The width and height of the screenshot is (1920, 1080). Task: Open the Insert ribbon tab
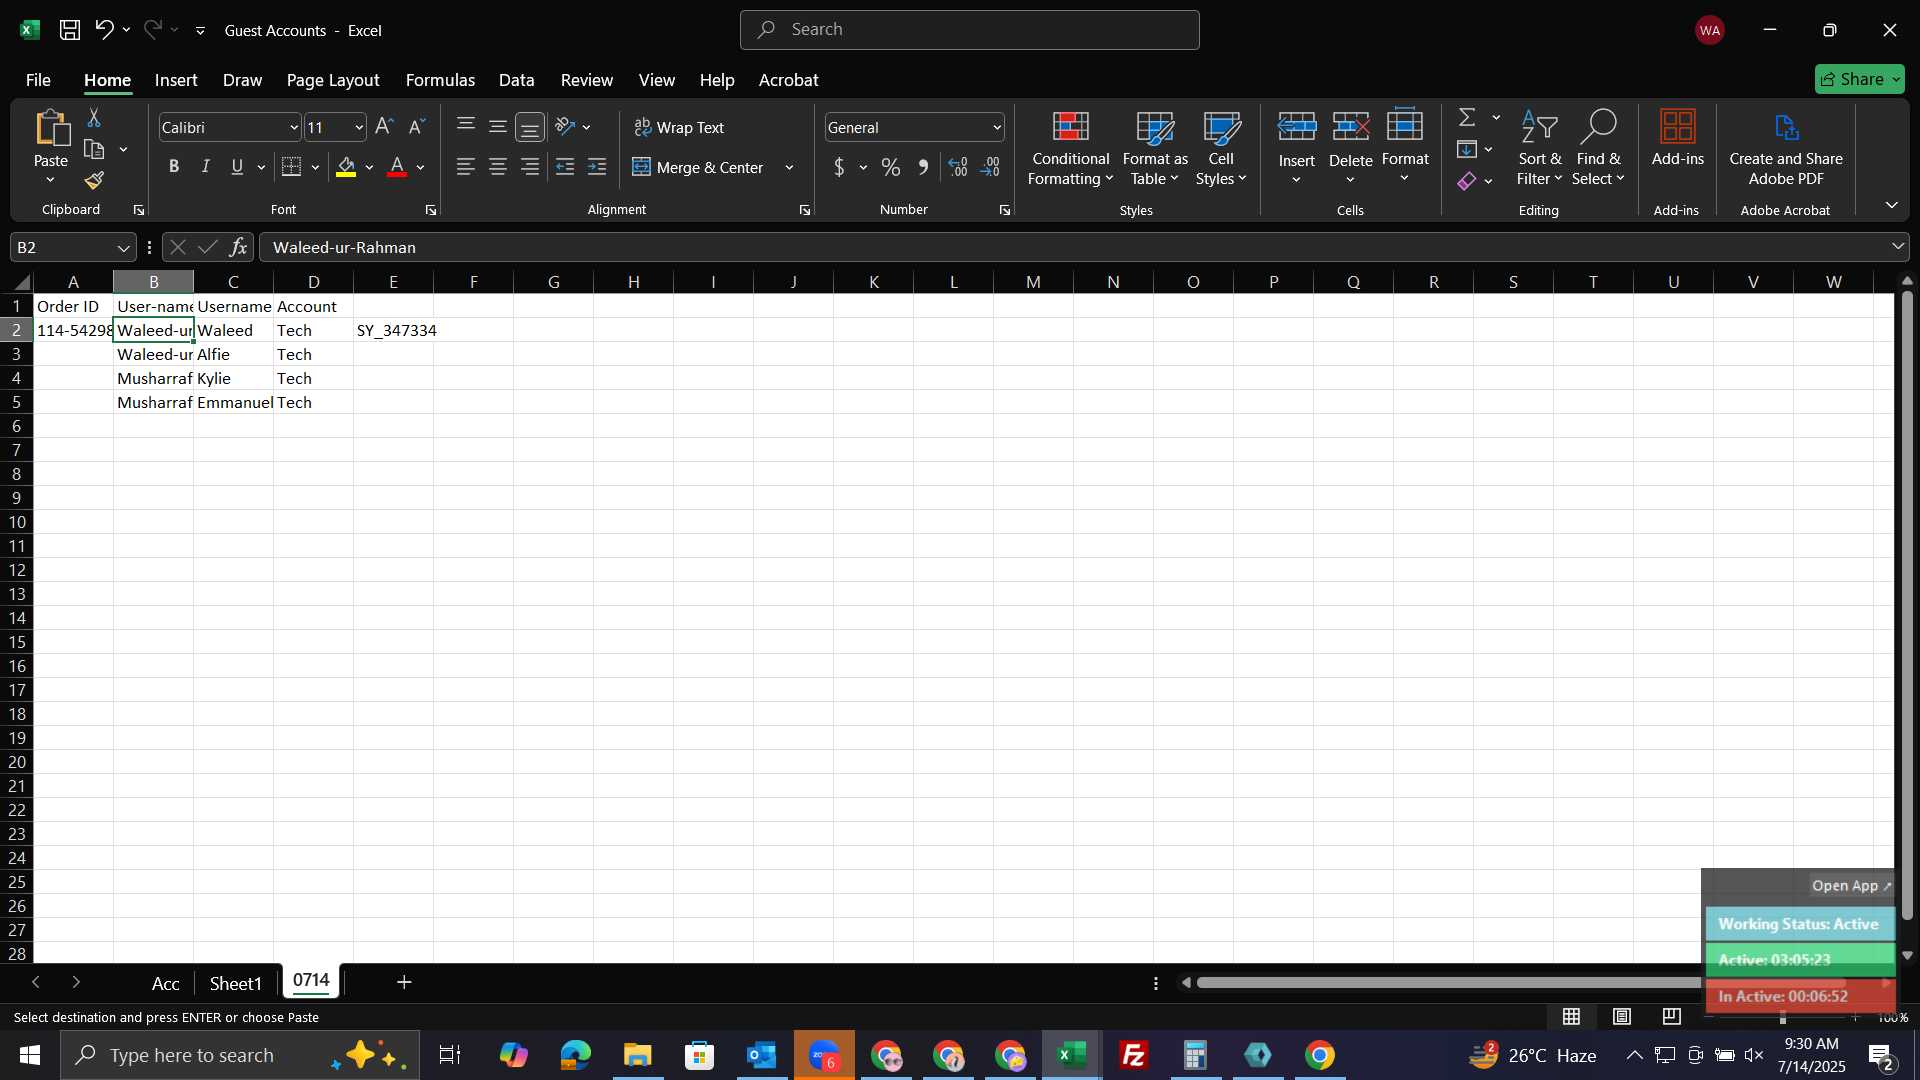pyautogui.click(x=176, y=80)
